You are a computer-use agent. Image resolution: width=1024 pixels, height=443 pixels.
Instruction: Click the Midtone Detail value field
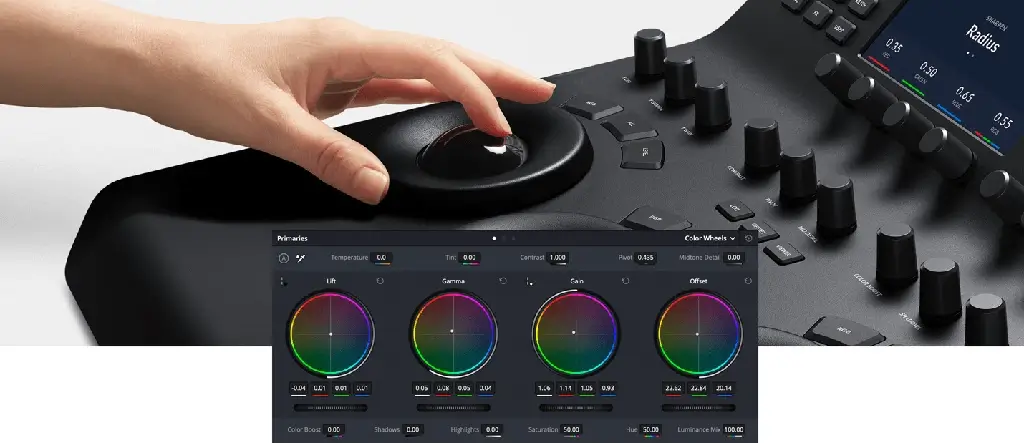pyautogui.click(x=734, y=258)
